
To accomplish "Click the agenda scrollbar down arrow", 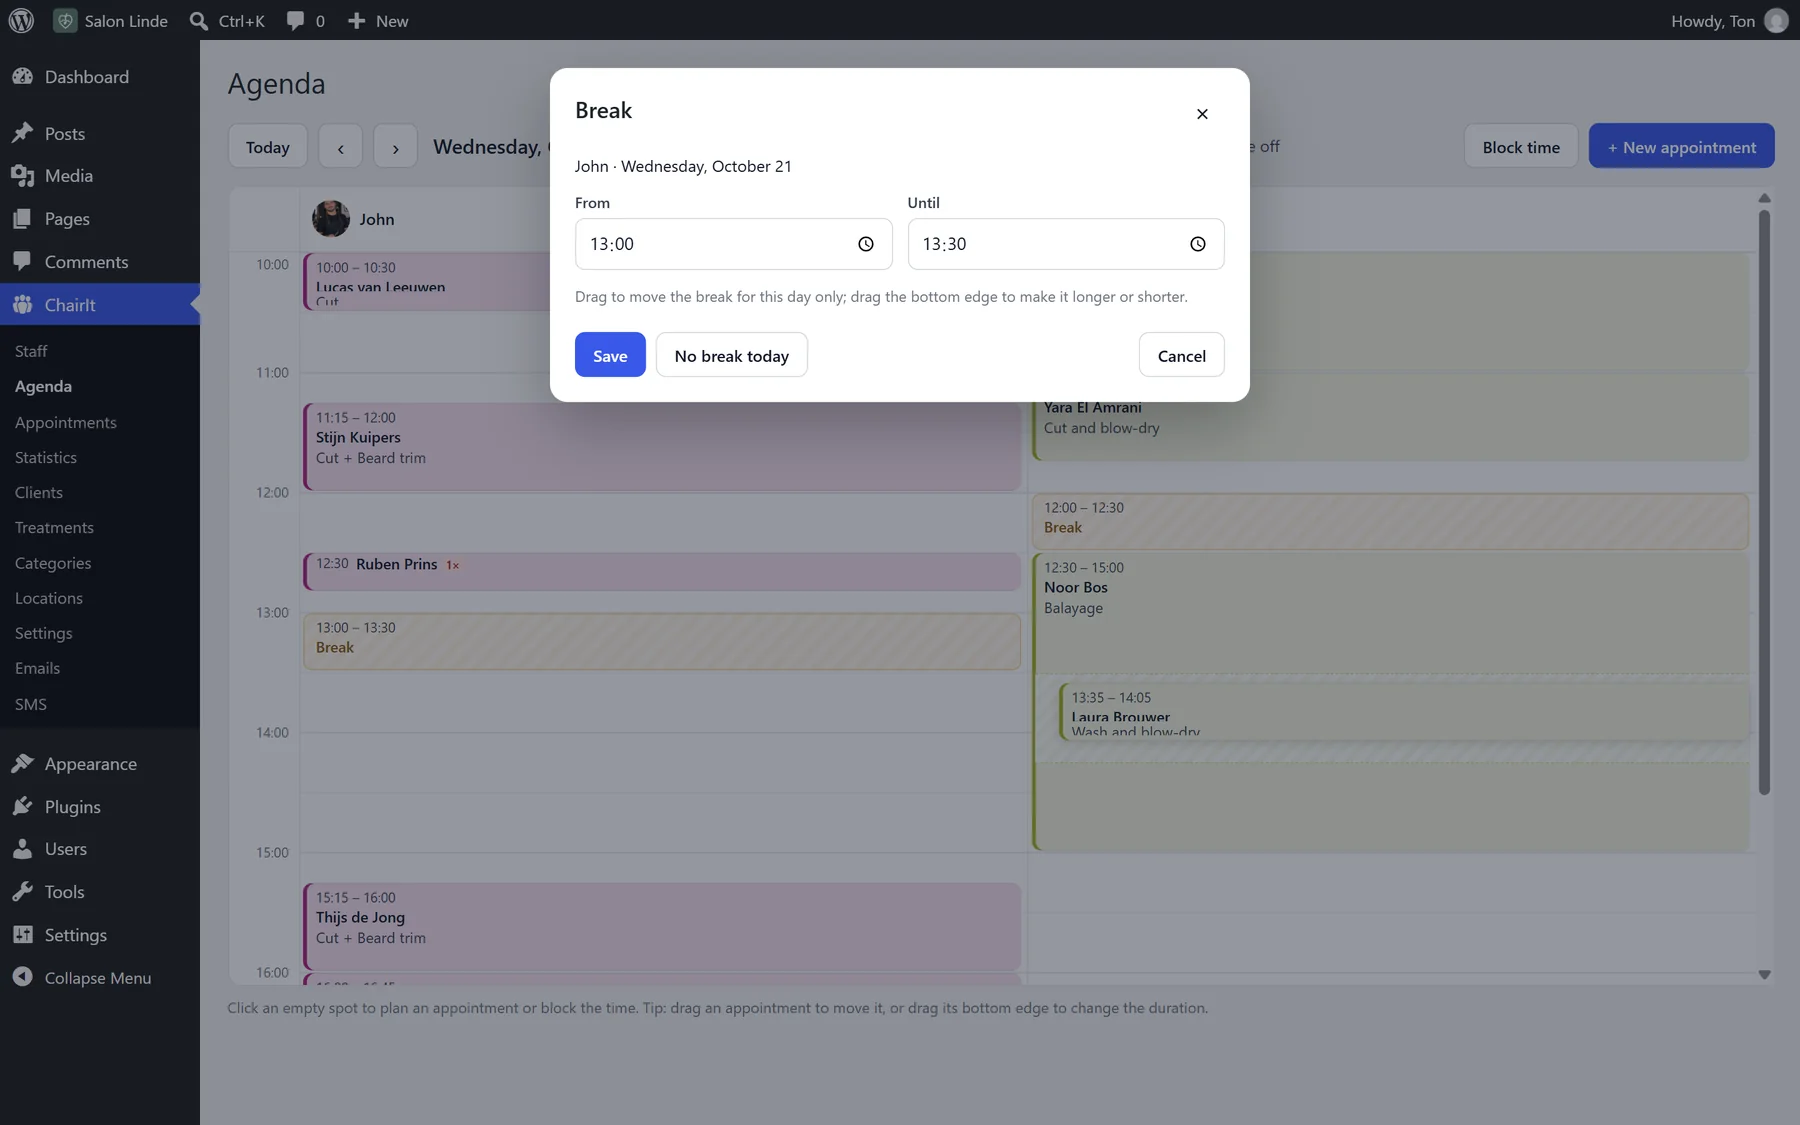I will (1765, 974).
